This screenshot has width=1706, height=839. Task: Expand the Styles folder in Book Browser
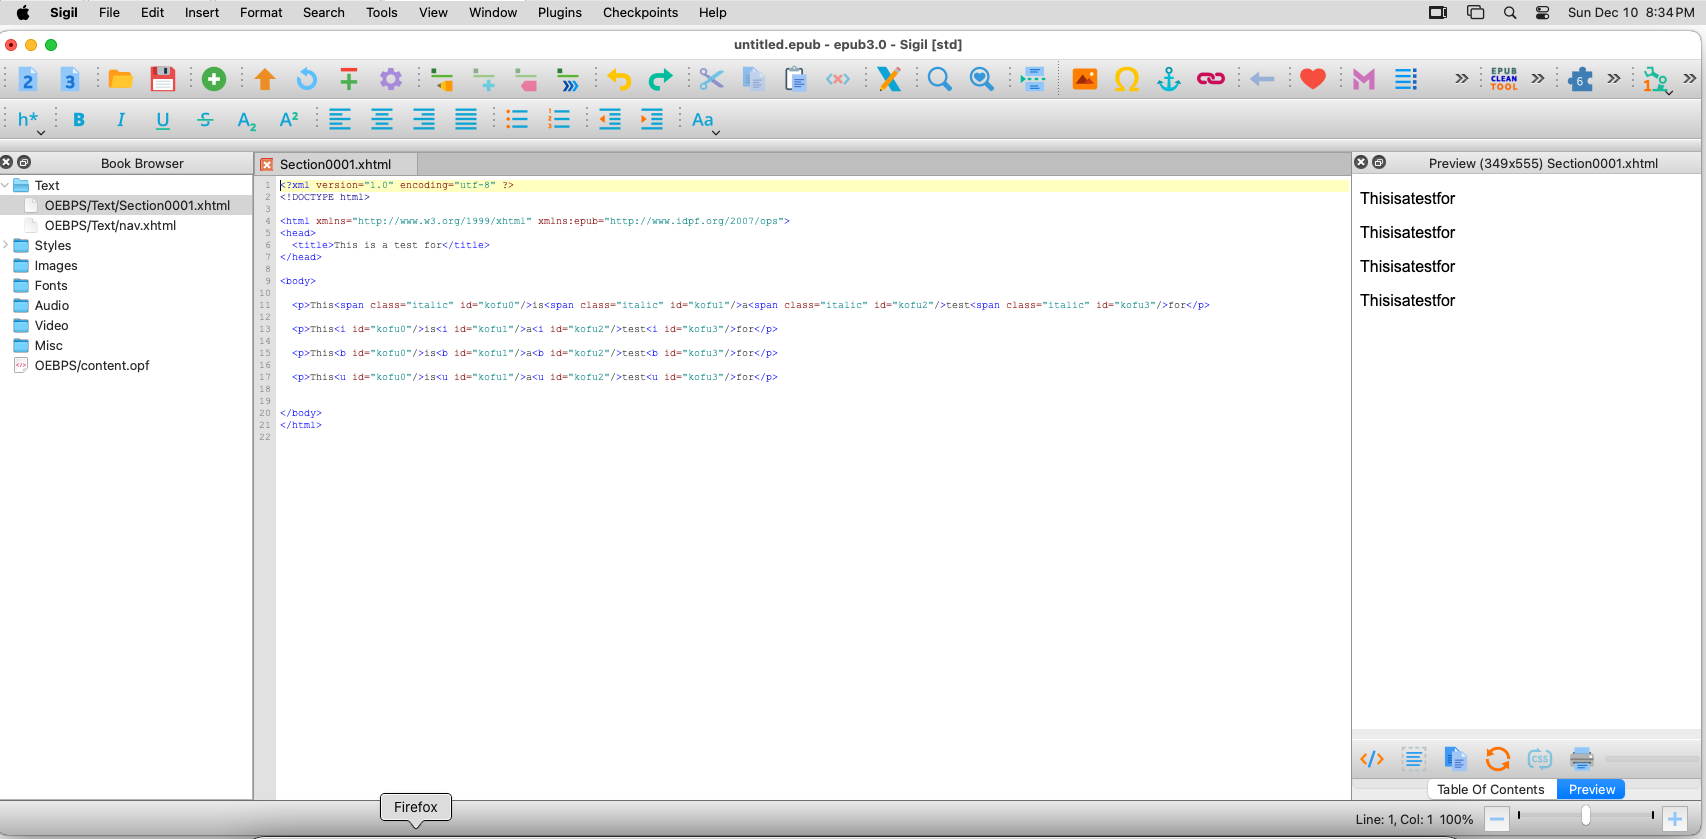6,245
